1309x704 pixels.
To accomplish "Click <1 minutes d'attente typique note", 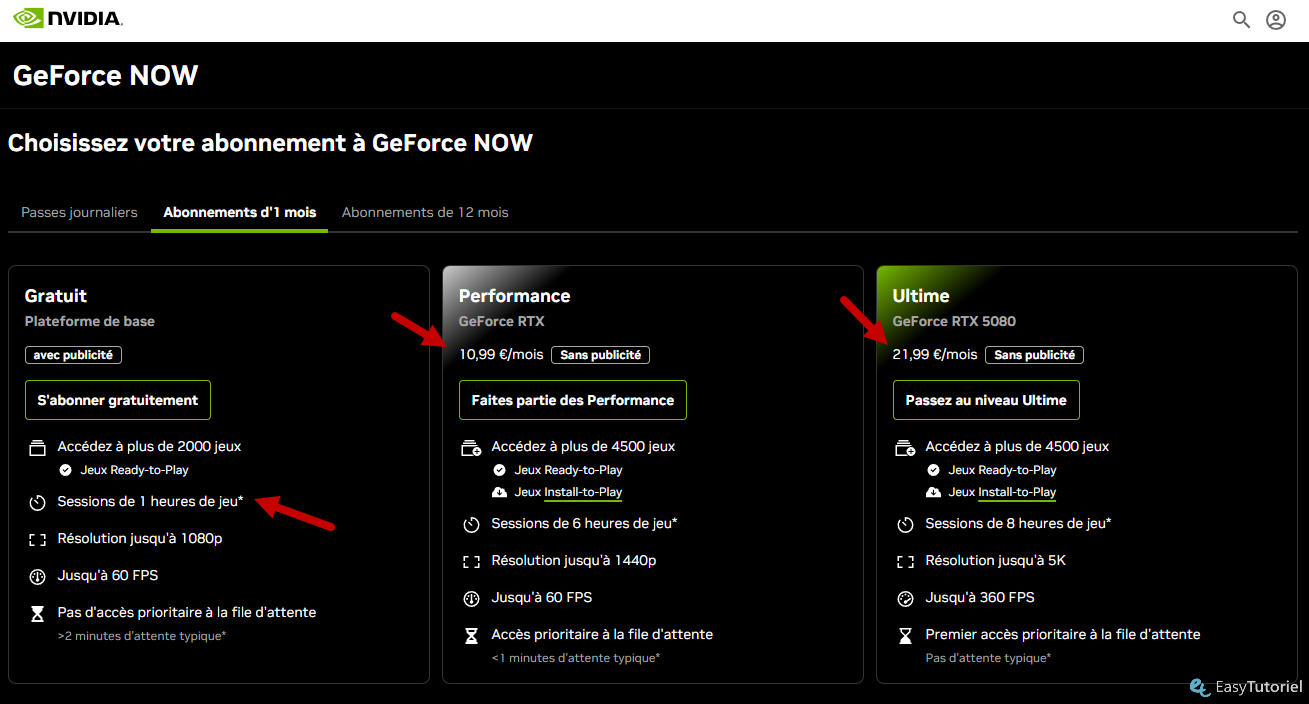I will tap(576, 657).
